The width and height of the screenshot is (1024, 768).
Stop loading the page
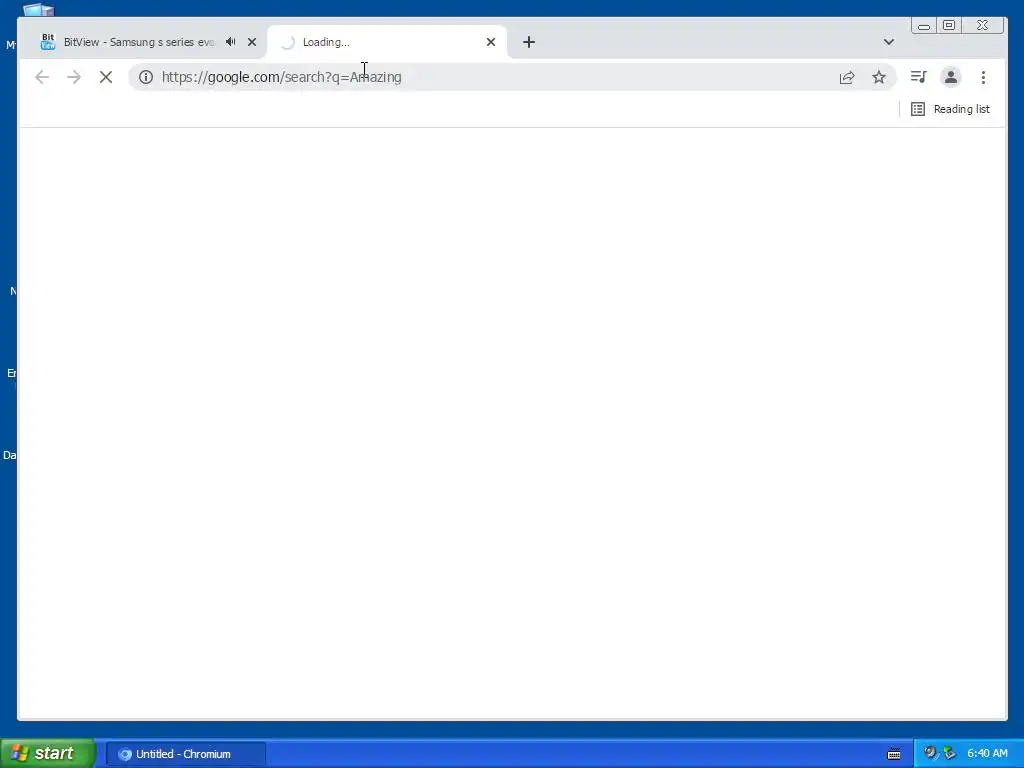106,77
